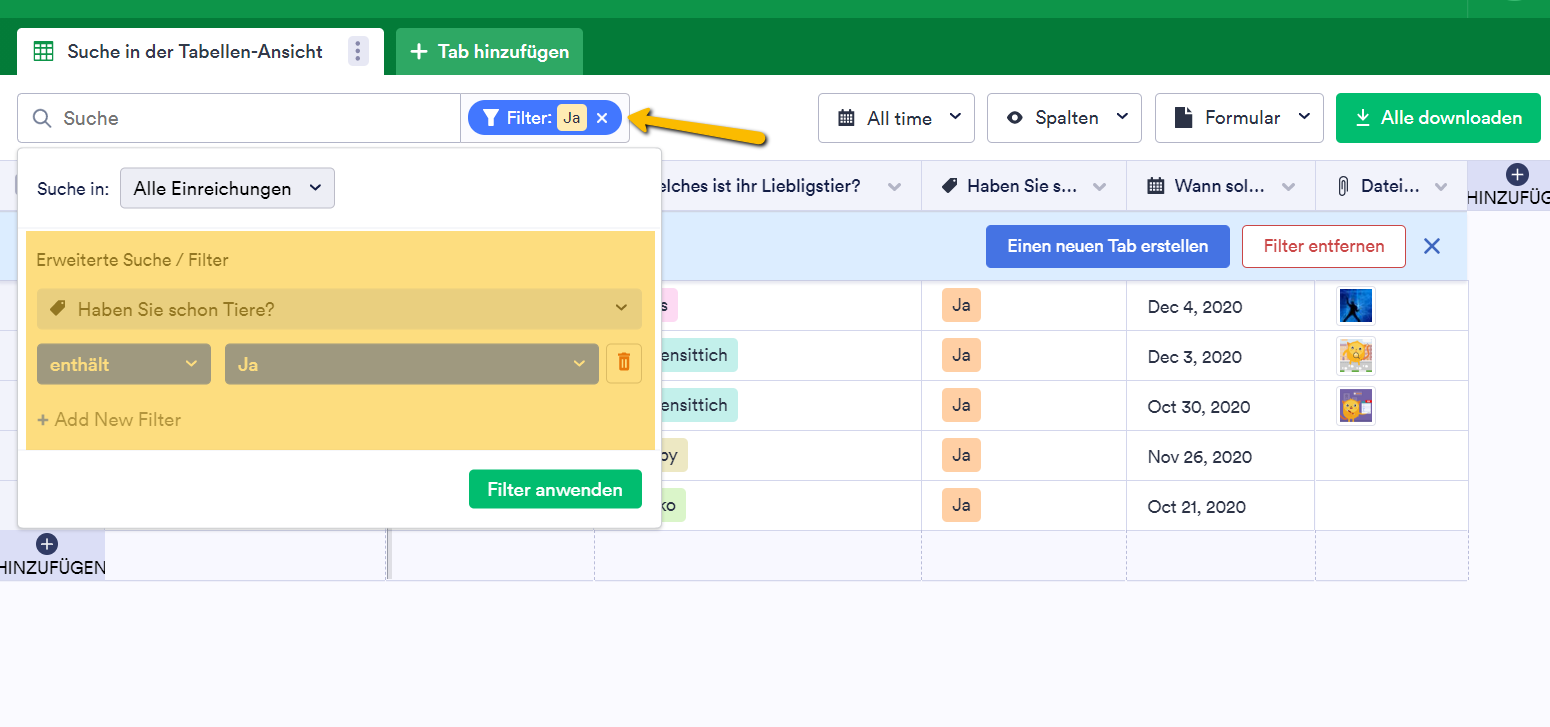Open the 'enthält' condition dropdown
Screen dimensions: 1550x727
click(124, 364)
